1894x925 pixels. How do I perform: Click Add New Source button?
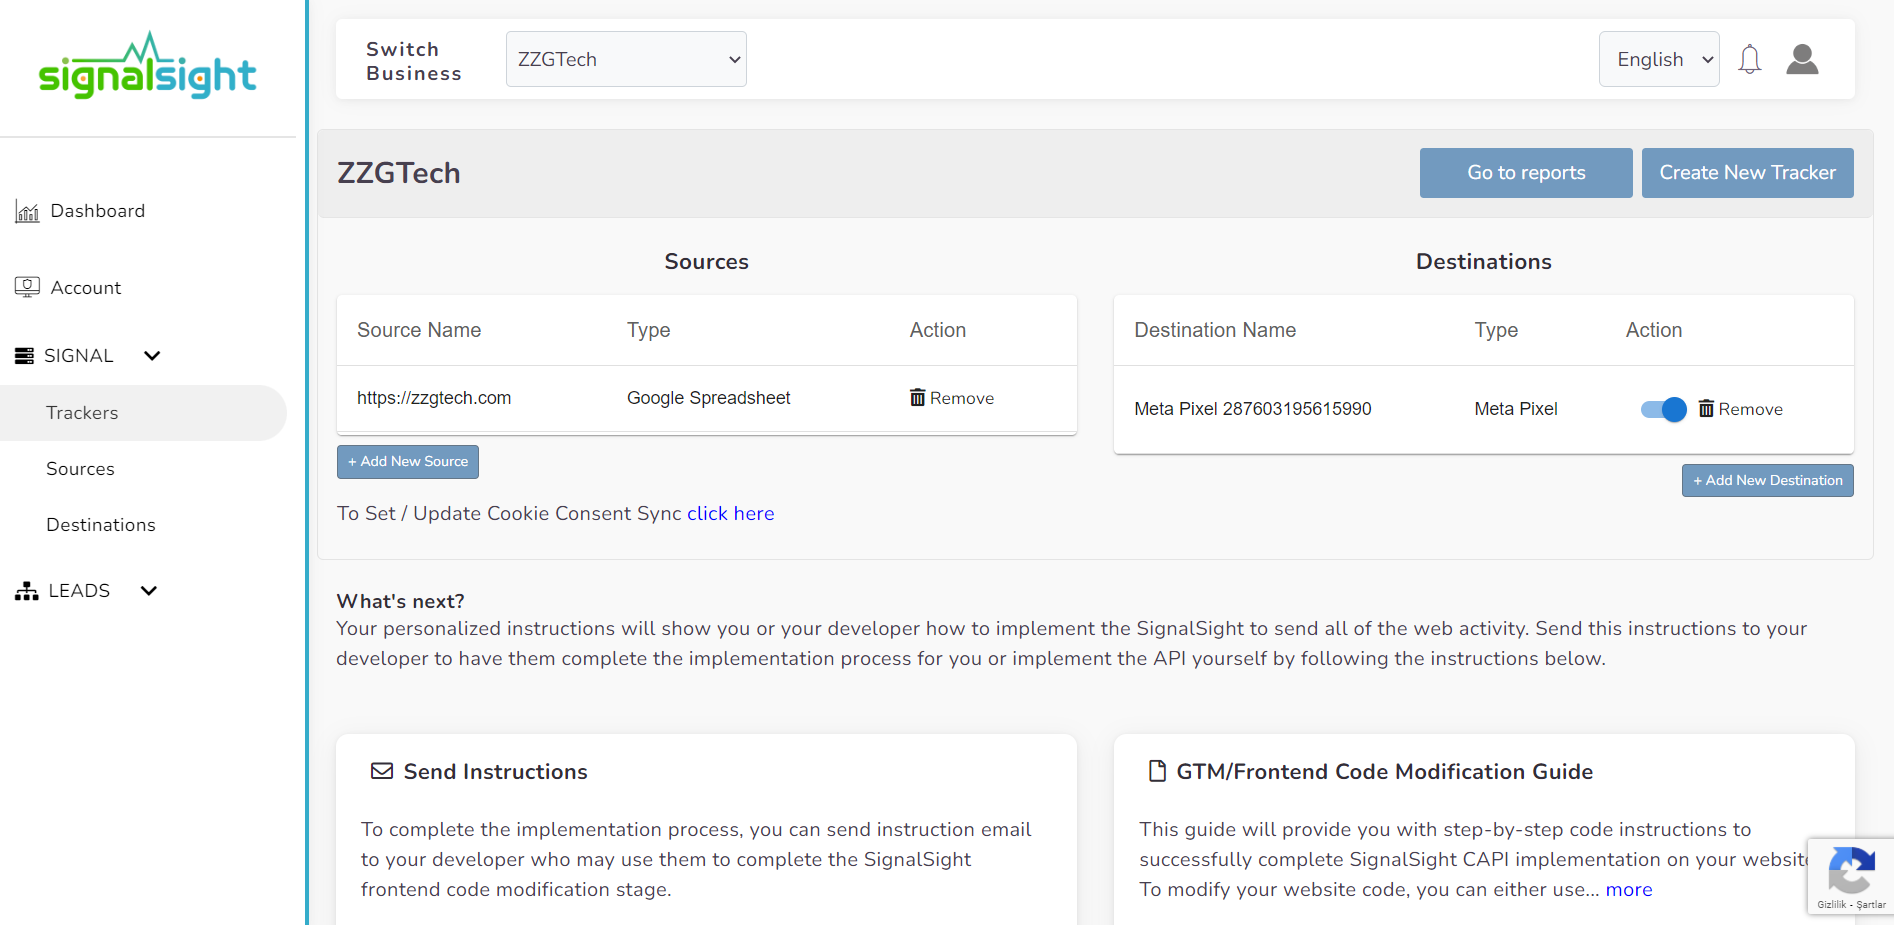click(x=408, y=462)
